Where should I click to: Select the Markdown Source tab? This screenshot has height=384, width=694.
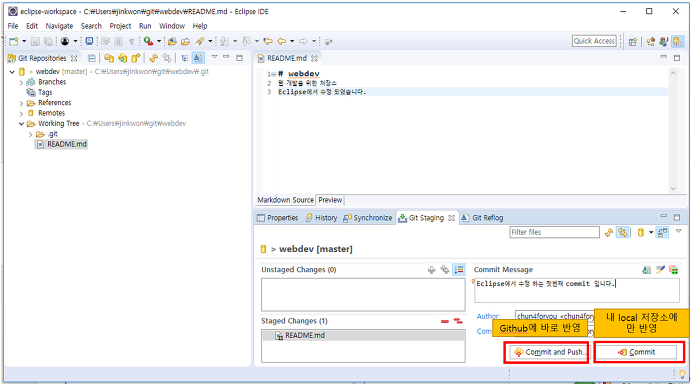click(x=285, y=200)
